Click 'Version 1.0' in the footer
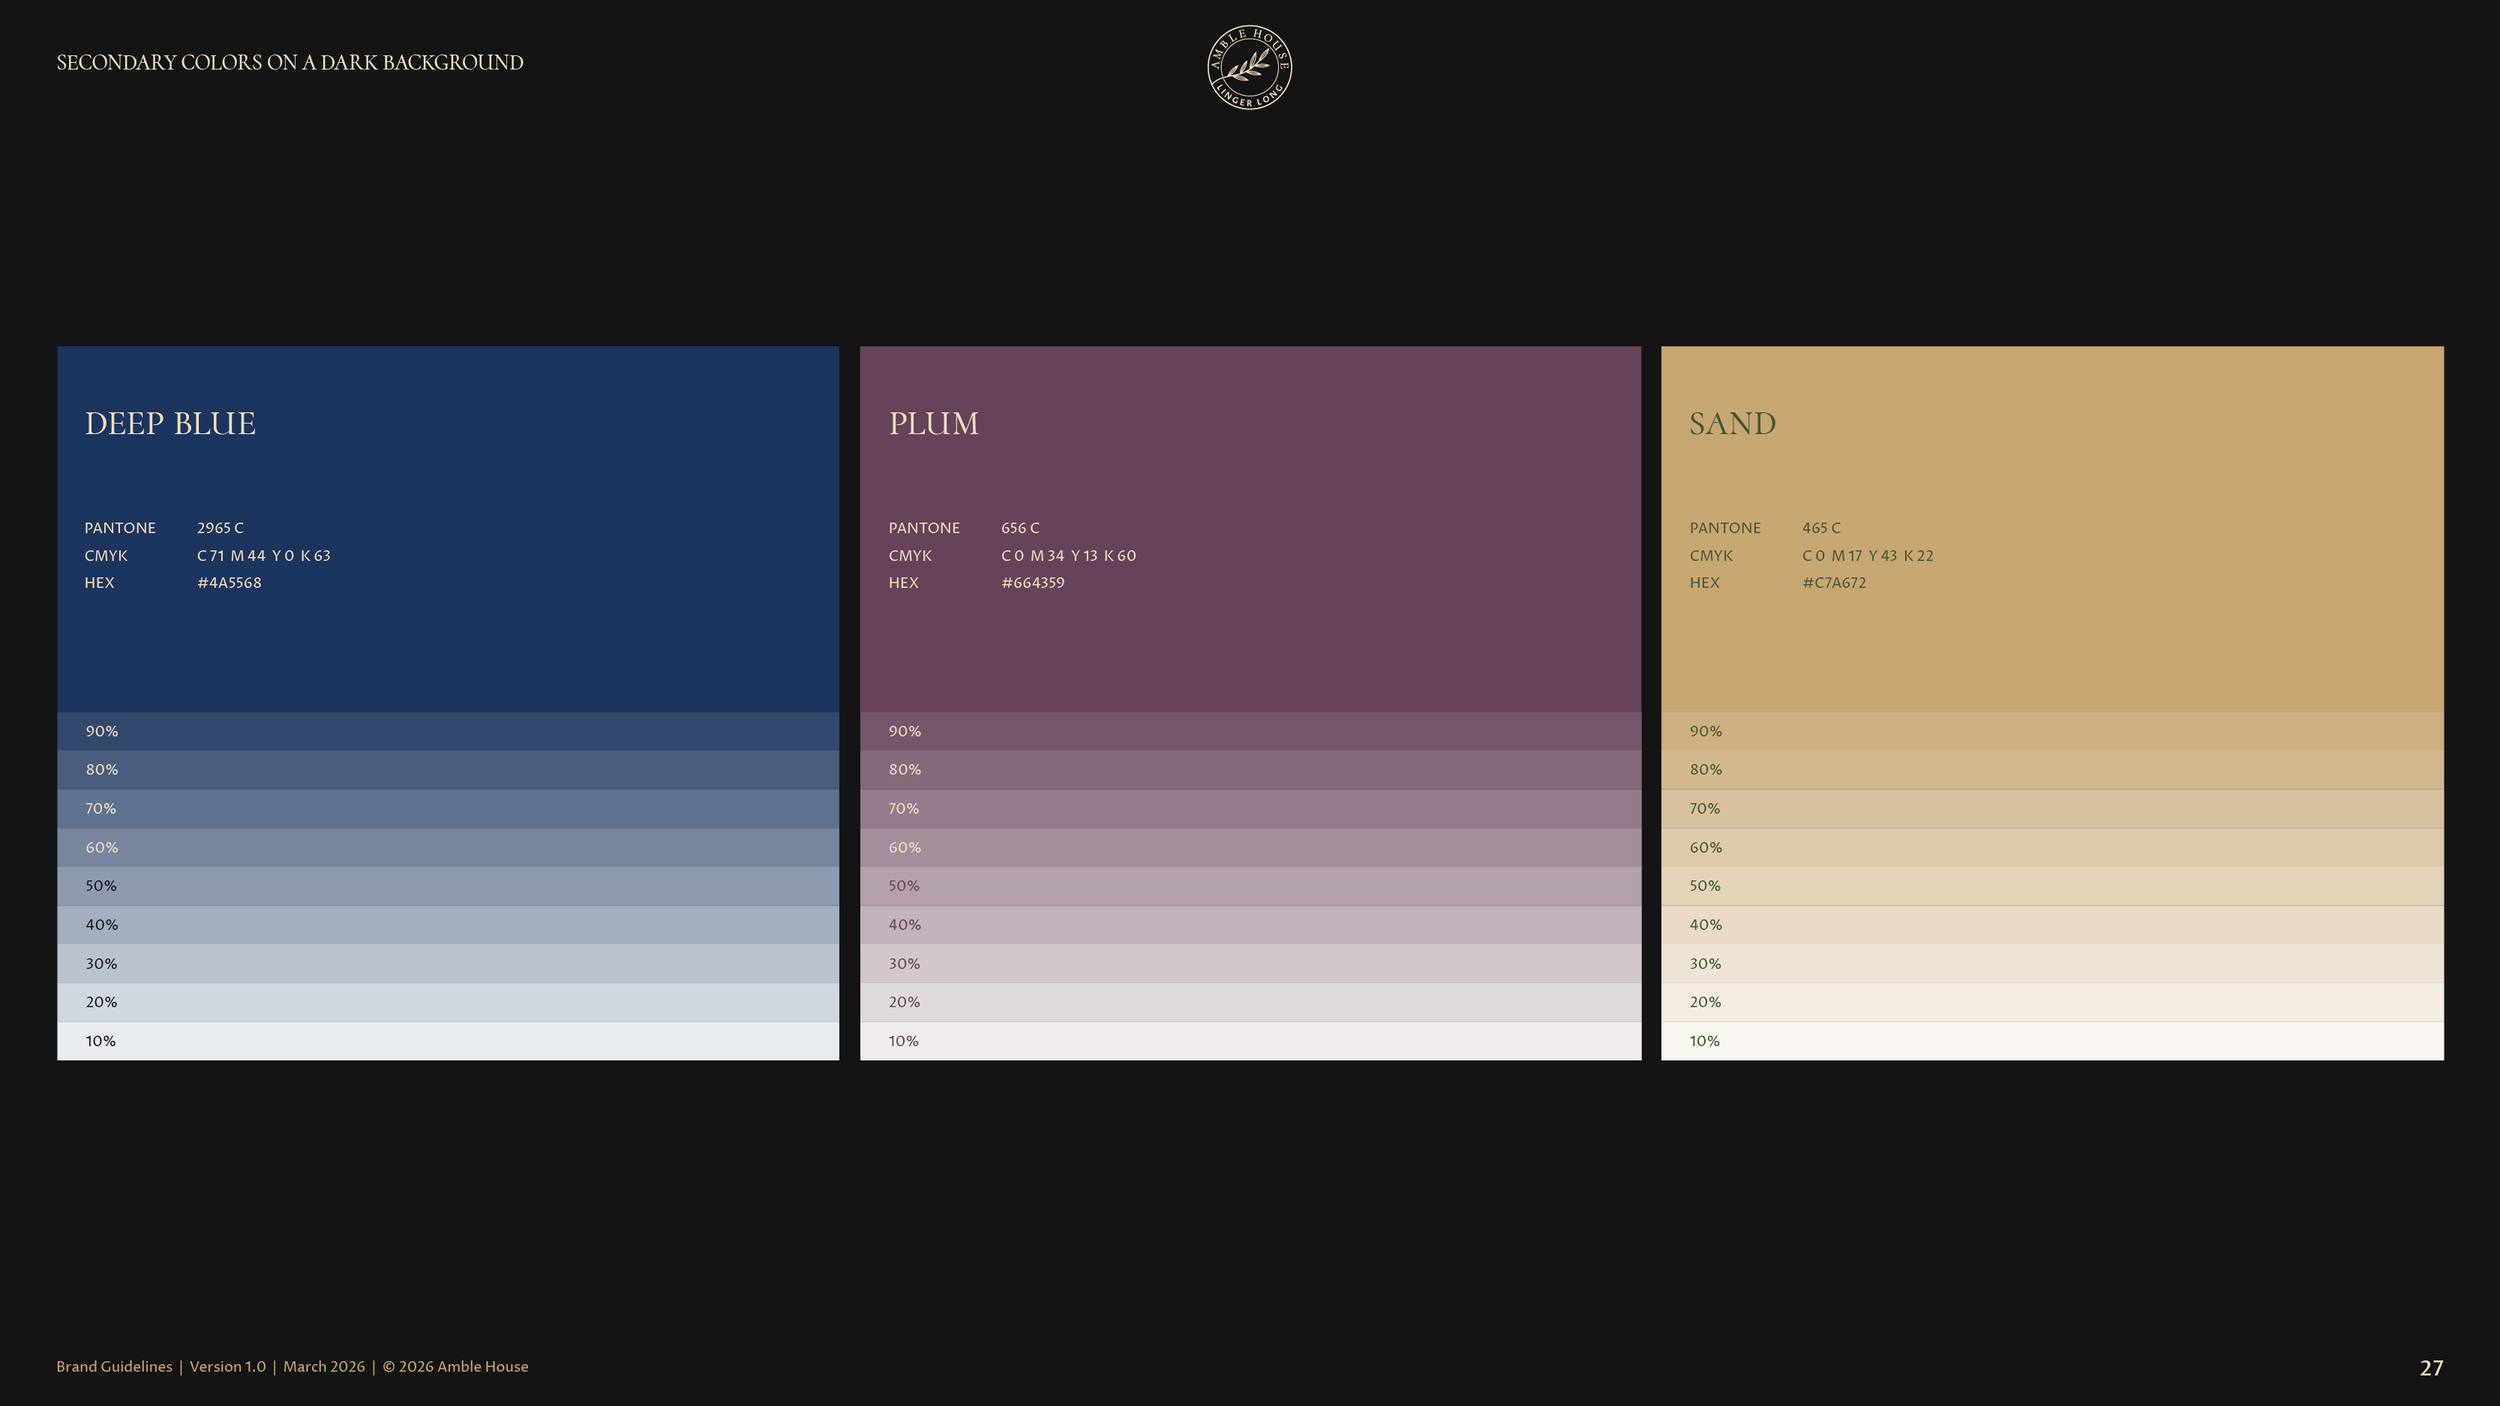Viewport: 2500px width, 1406px height. point(228,1367)
